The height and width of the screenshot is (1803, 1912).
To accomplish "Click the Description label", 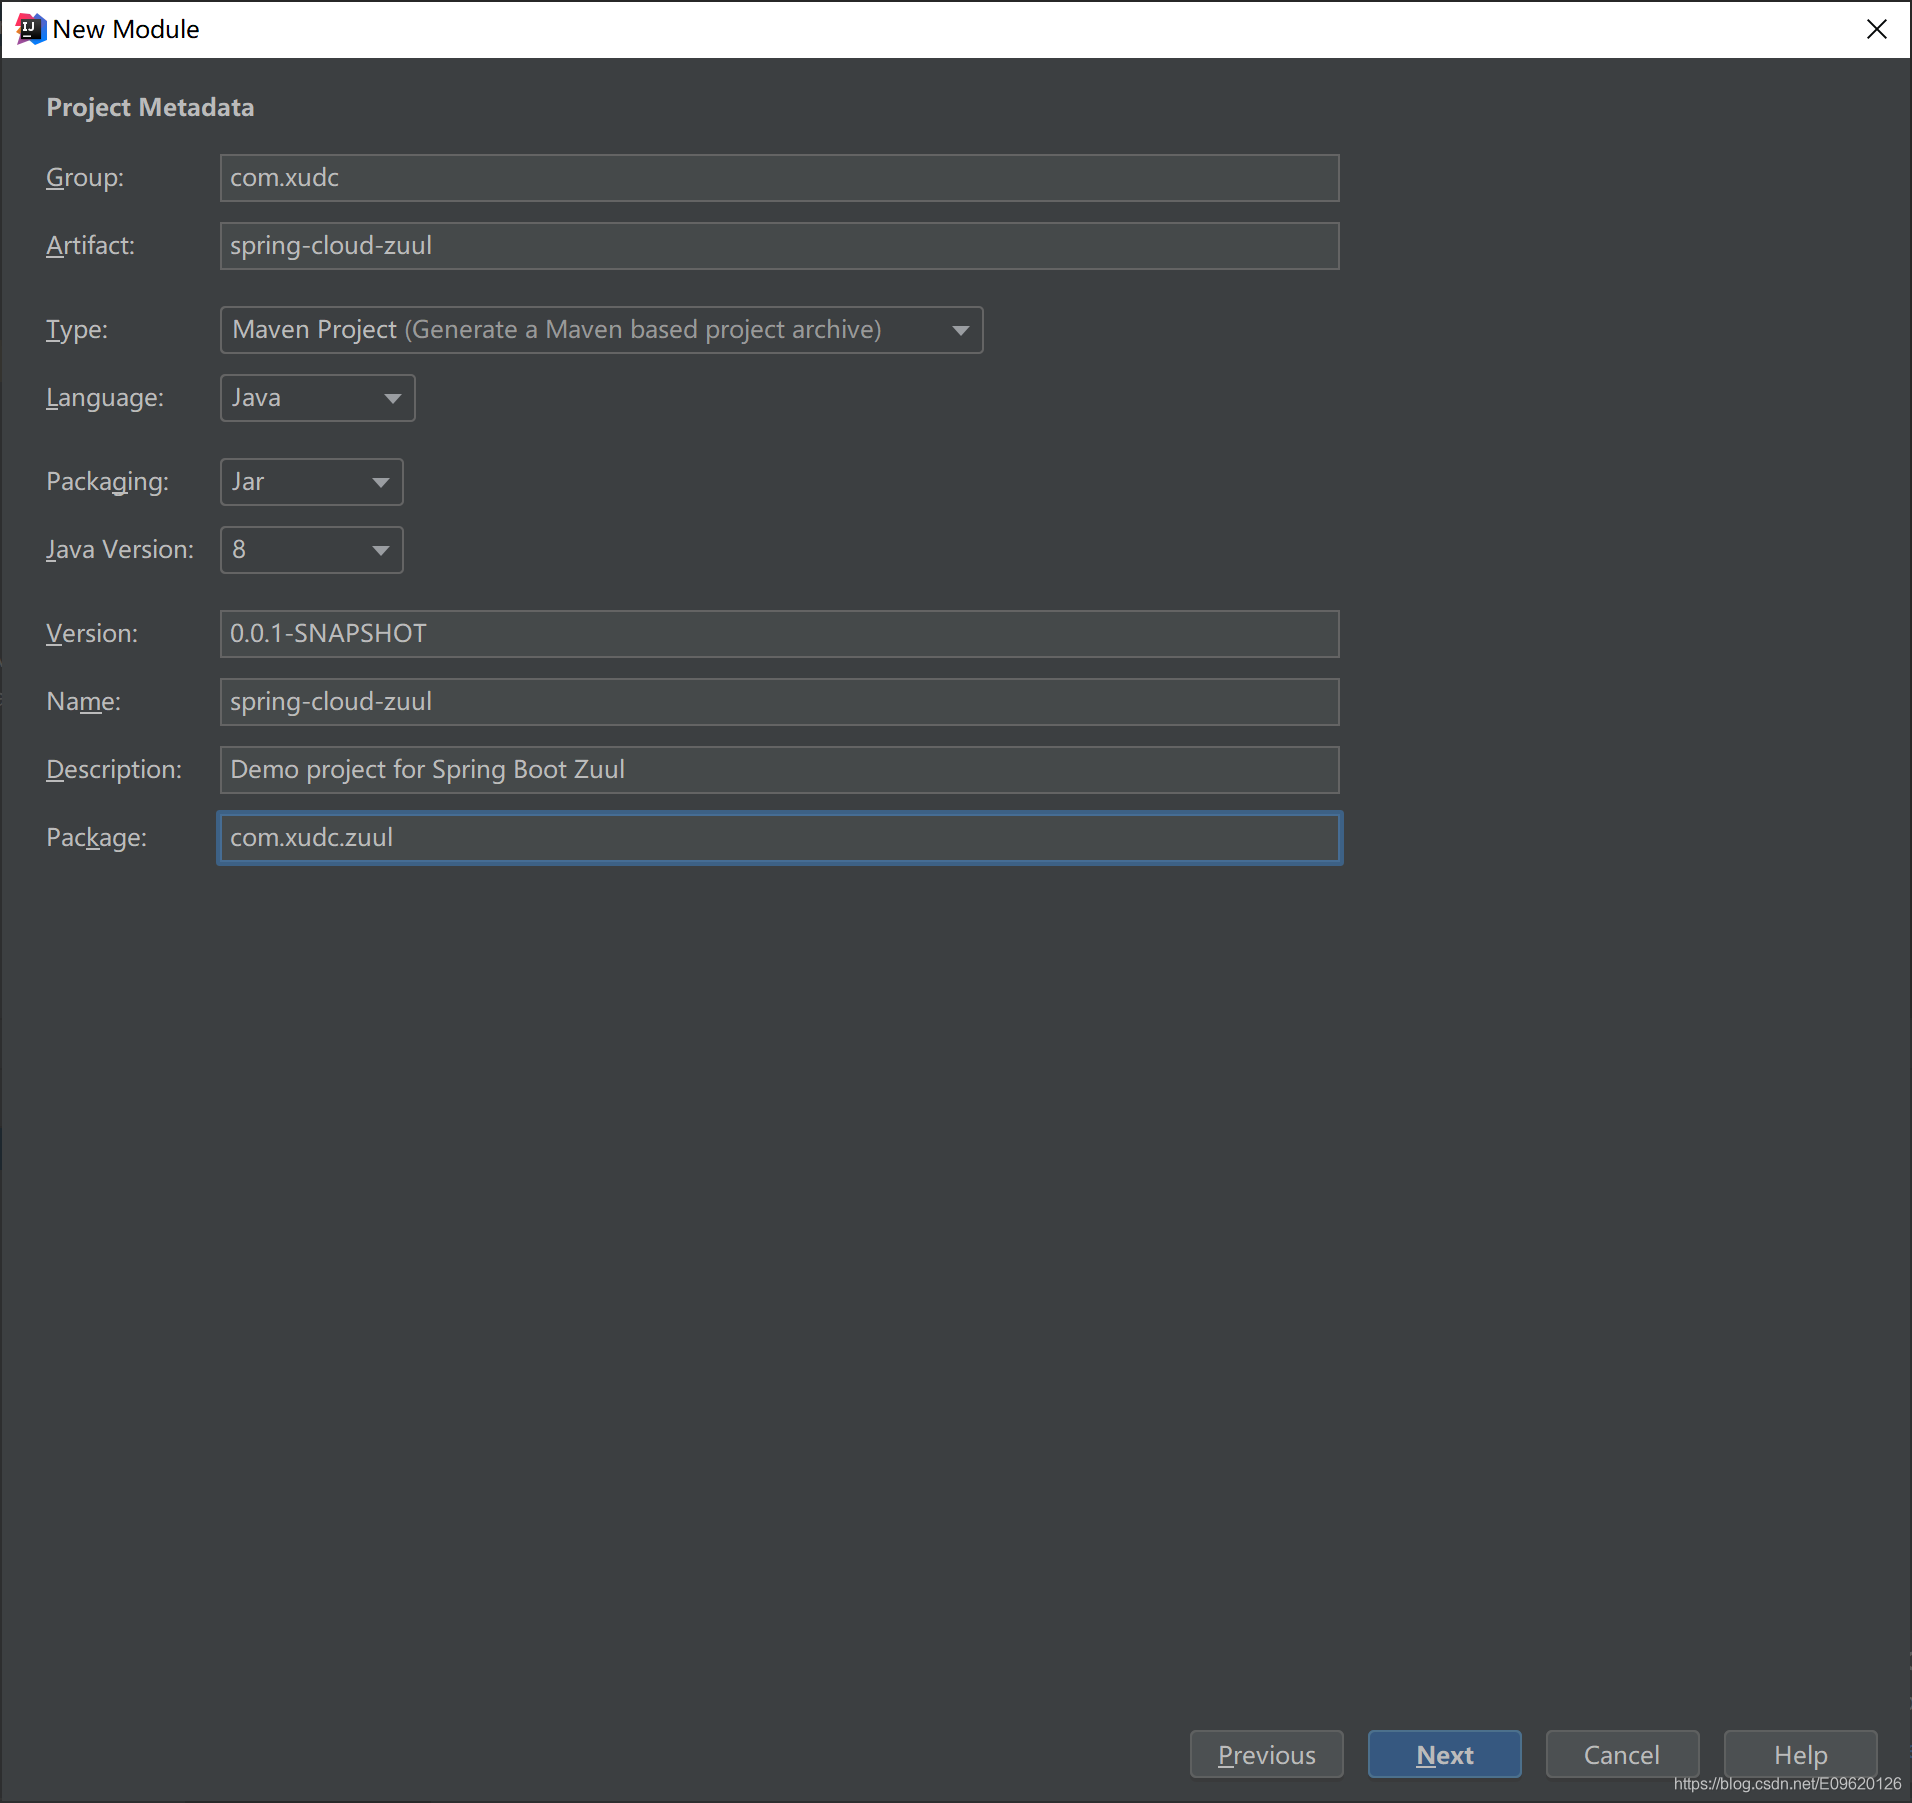I will (114, 770).
